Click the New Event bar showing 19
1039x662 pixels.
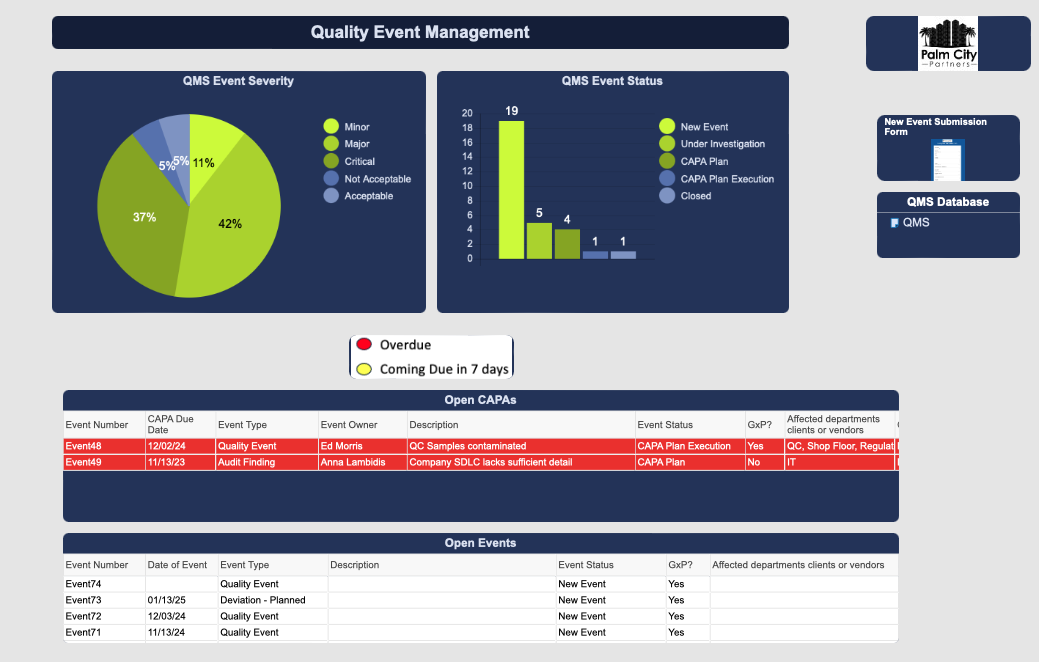[511, 190]
